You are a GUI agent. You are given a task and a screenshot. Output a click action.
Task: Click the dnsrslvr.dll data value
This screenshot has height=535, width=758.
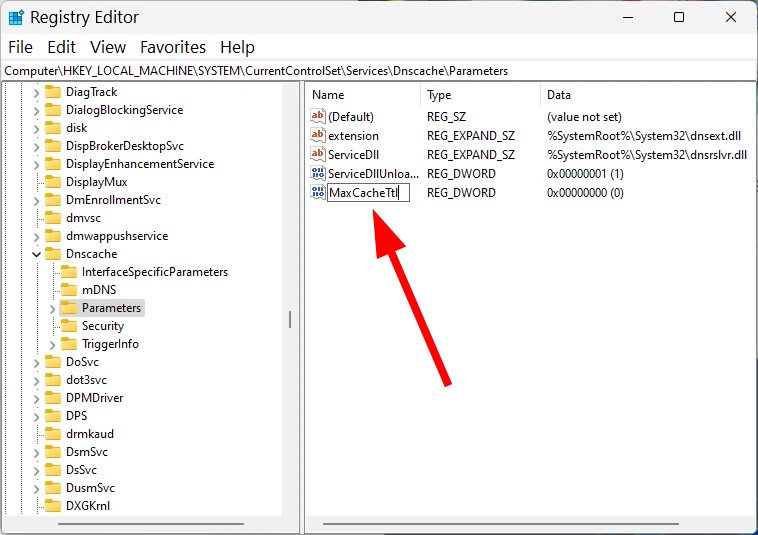647,155
